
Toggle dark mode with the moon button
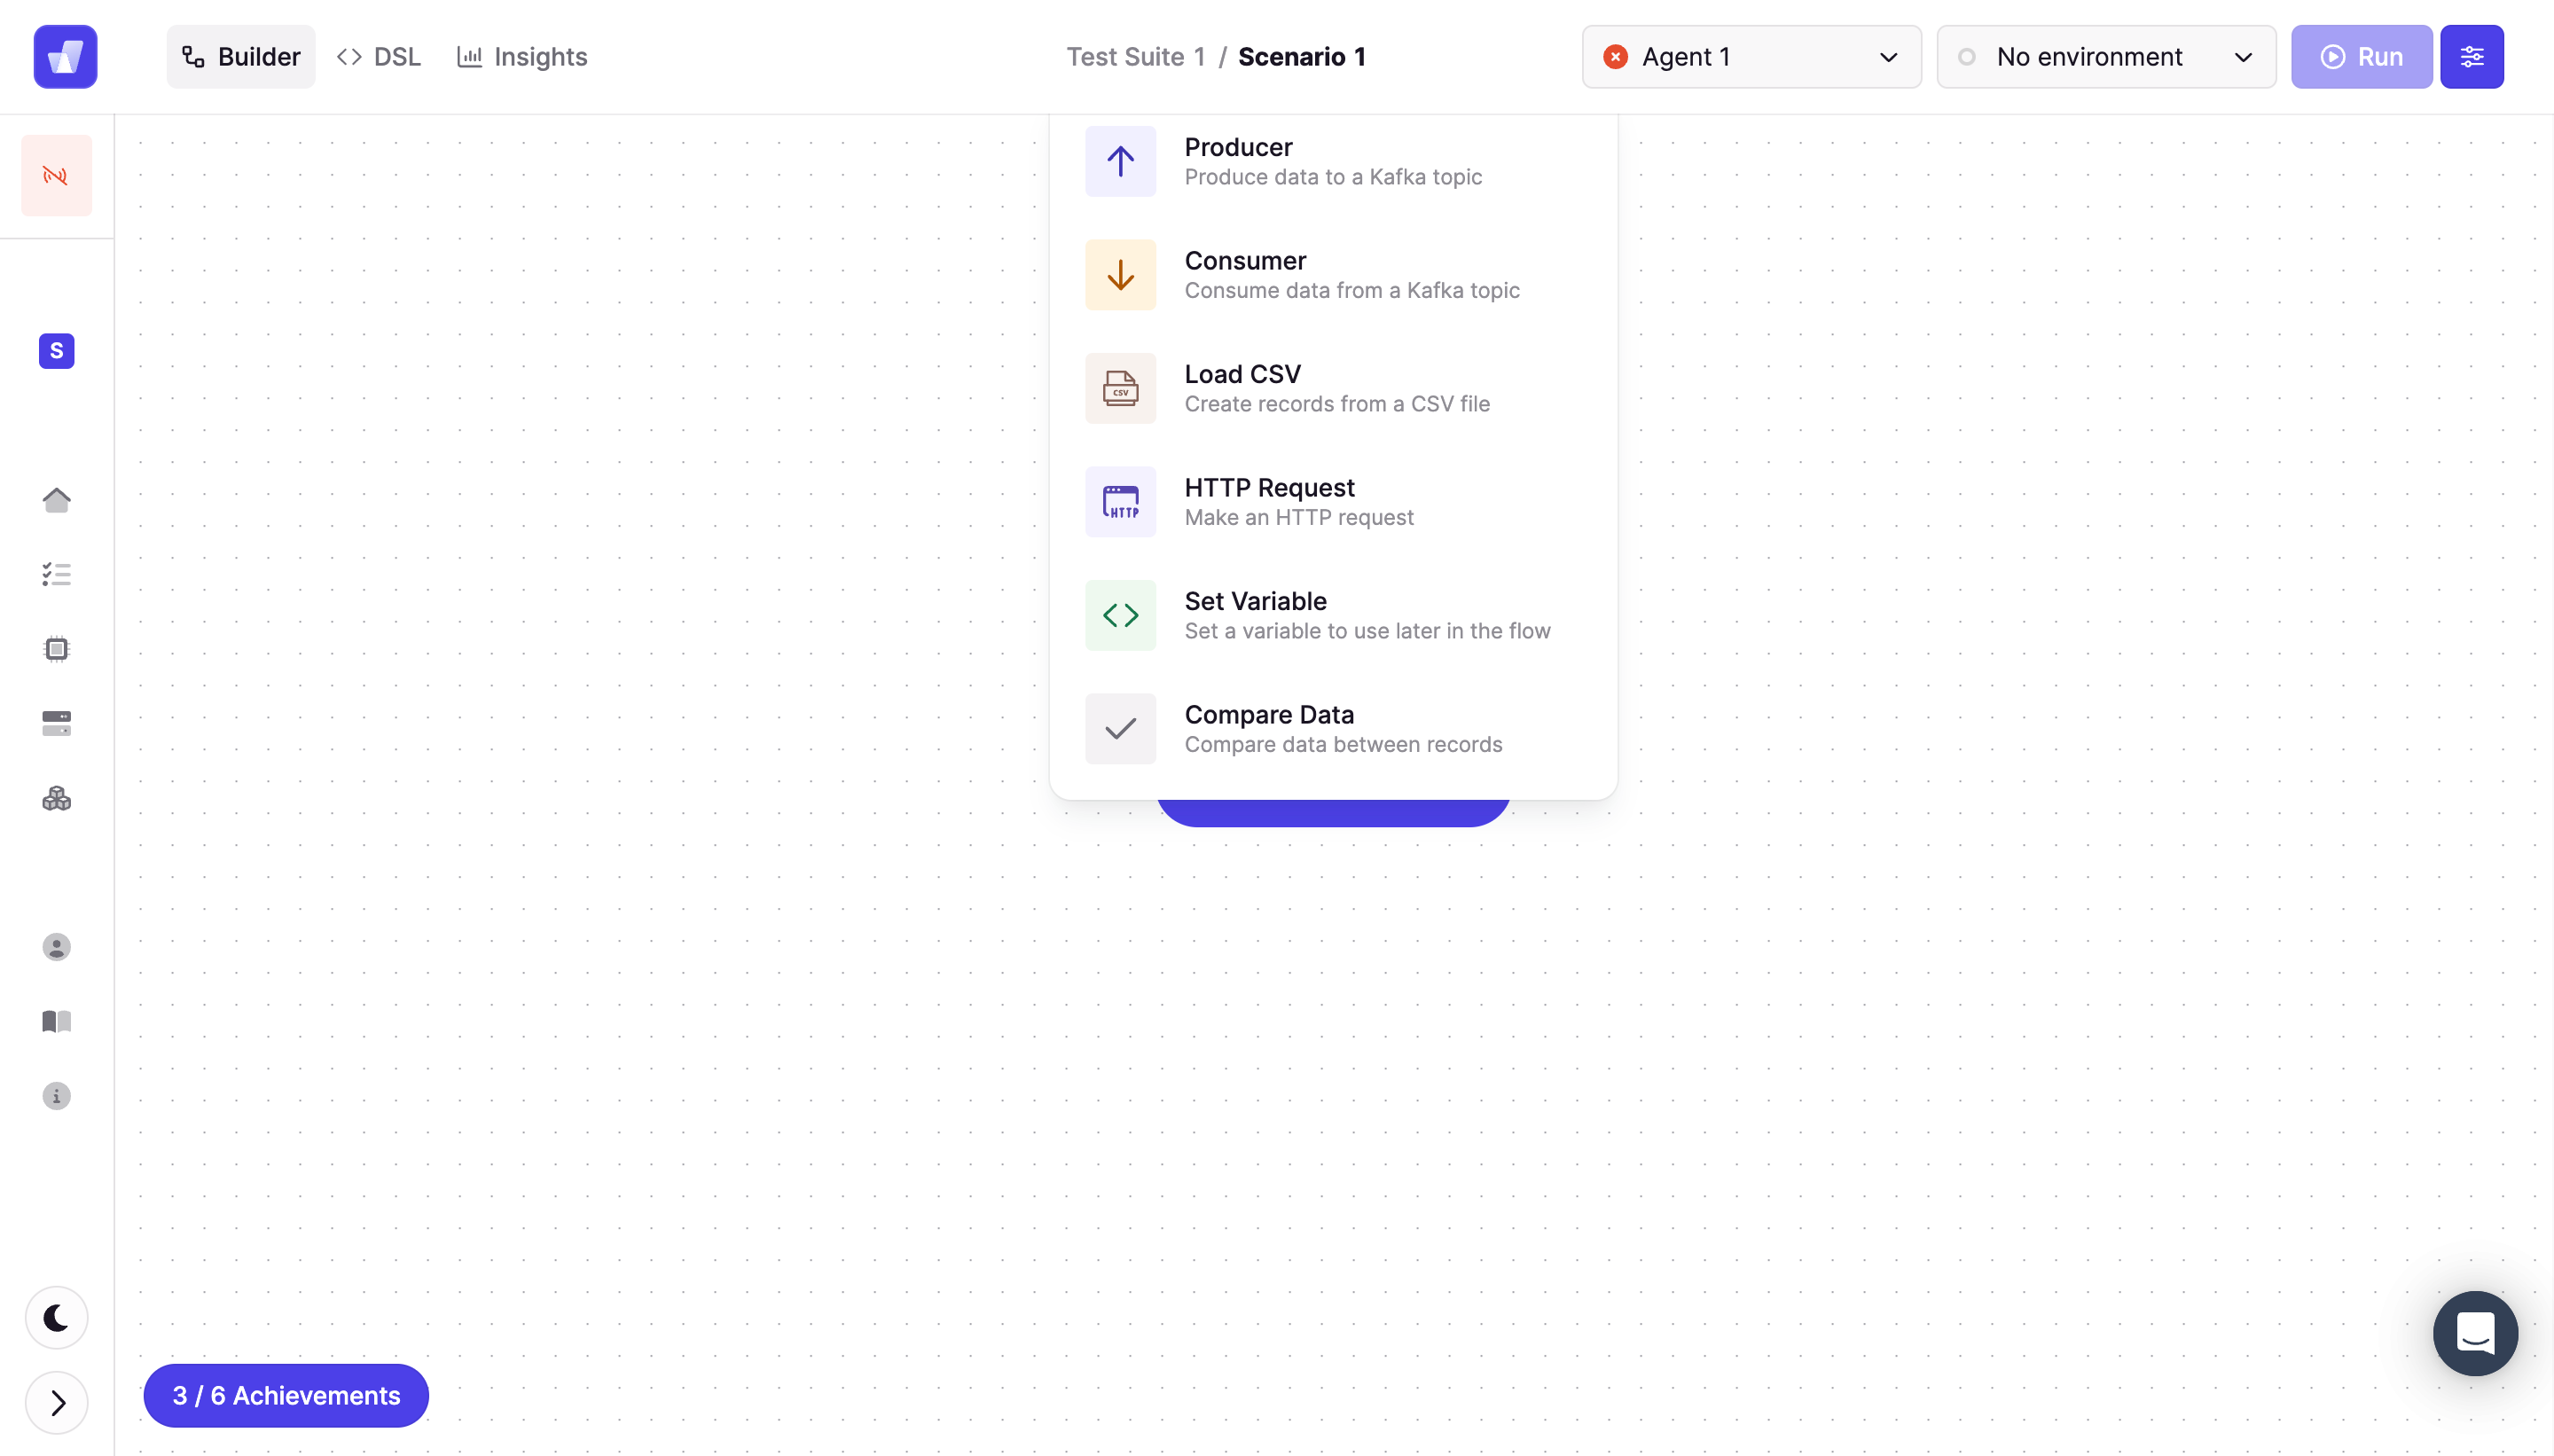(x=56, y=1318)
